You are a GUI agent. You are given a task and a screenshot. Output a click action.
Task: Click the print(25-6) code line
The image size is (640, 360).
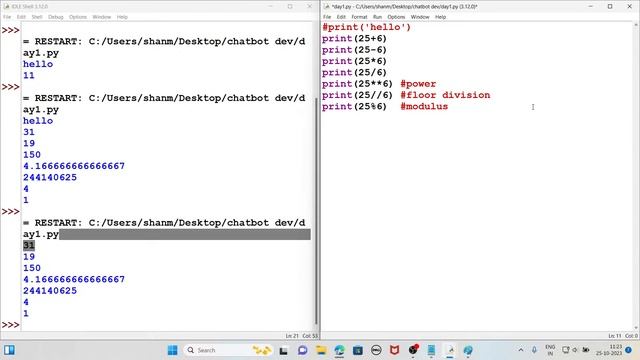(354, 50)
